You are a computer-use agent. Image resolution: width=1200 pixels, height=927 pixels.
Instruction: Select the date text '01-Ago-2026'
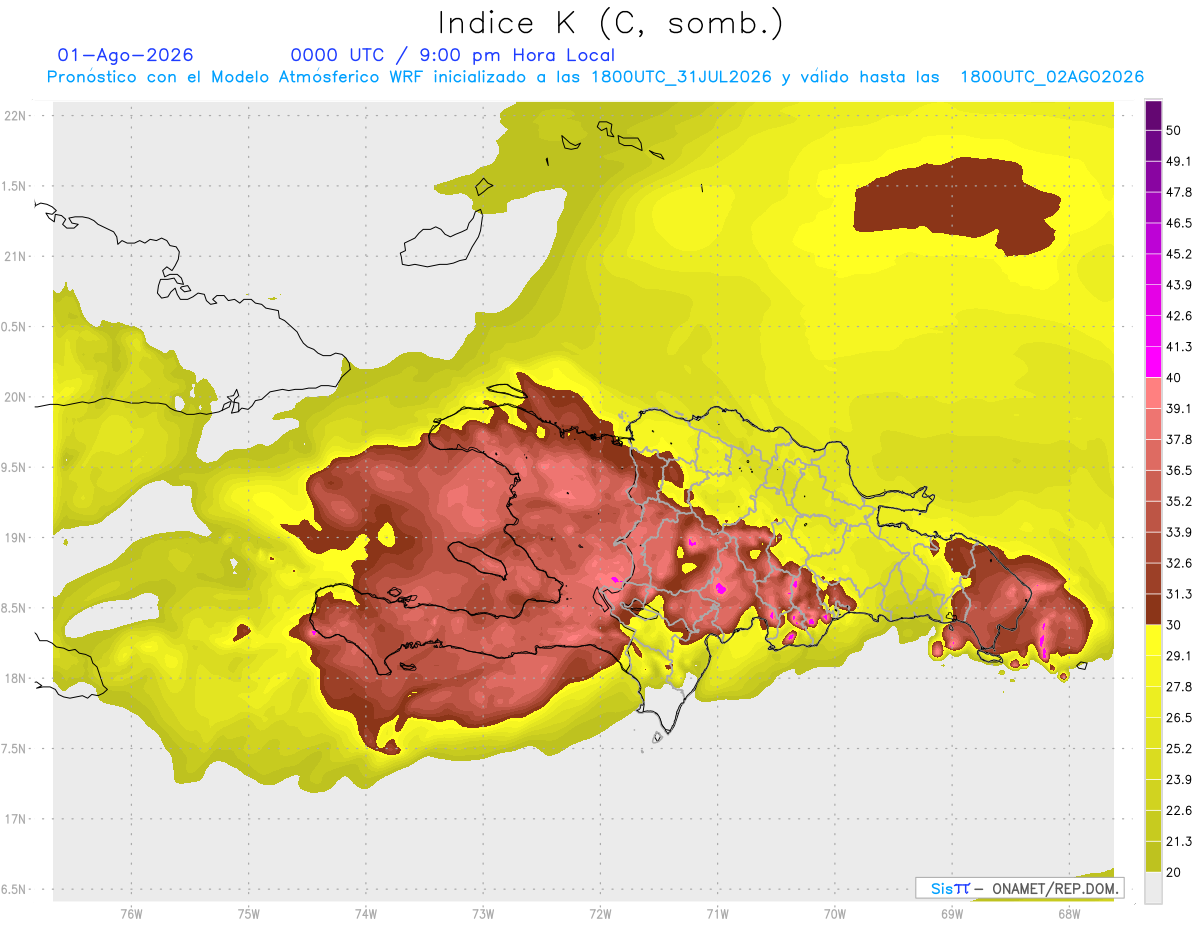click(126, 55)
